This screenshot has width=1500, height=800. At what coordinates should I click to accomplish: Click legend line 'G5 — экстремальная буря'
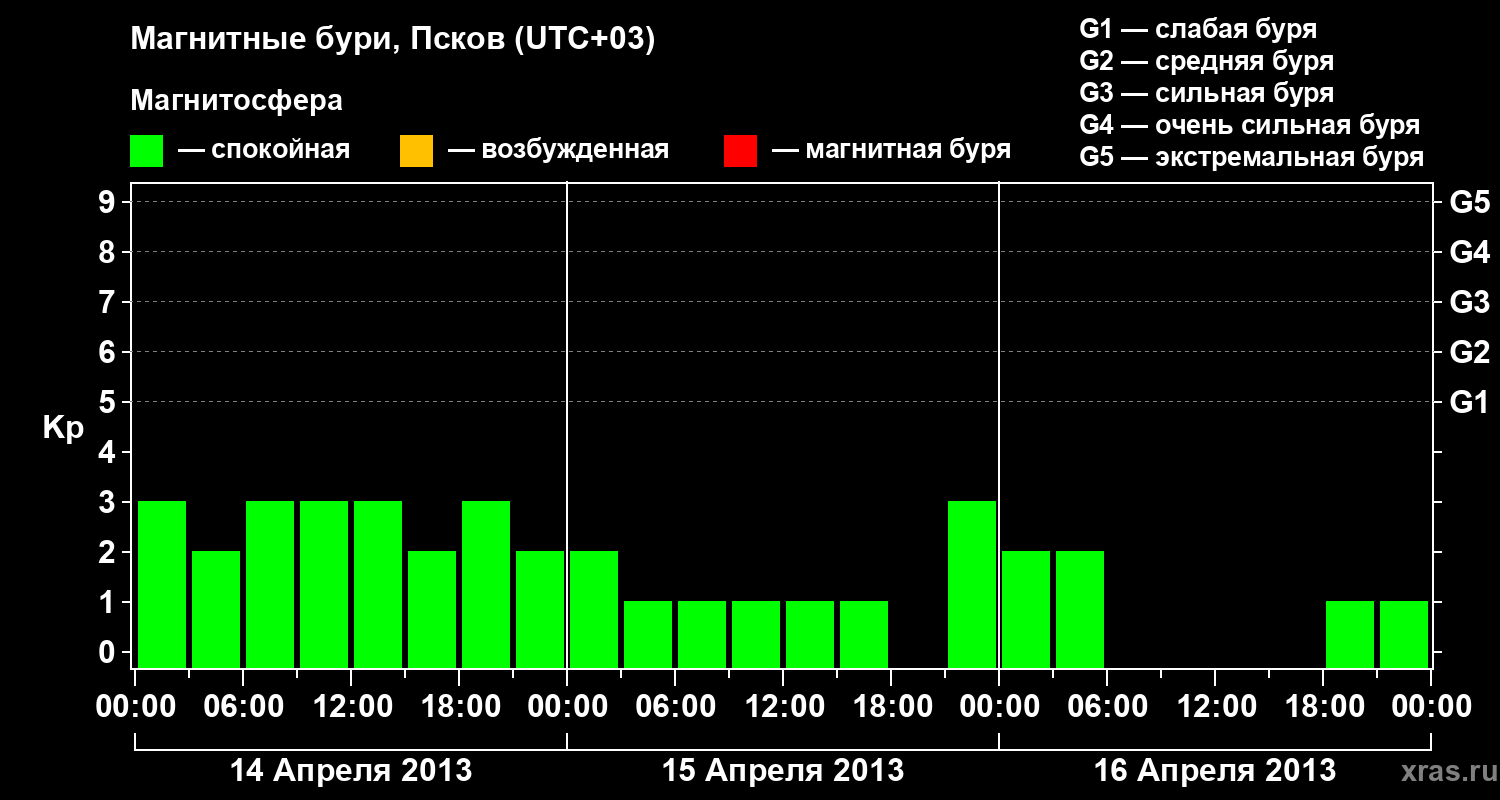(1252, 157)
